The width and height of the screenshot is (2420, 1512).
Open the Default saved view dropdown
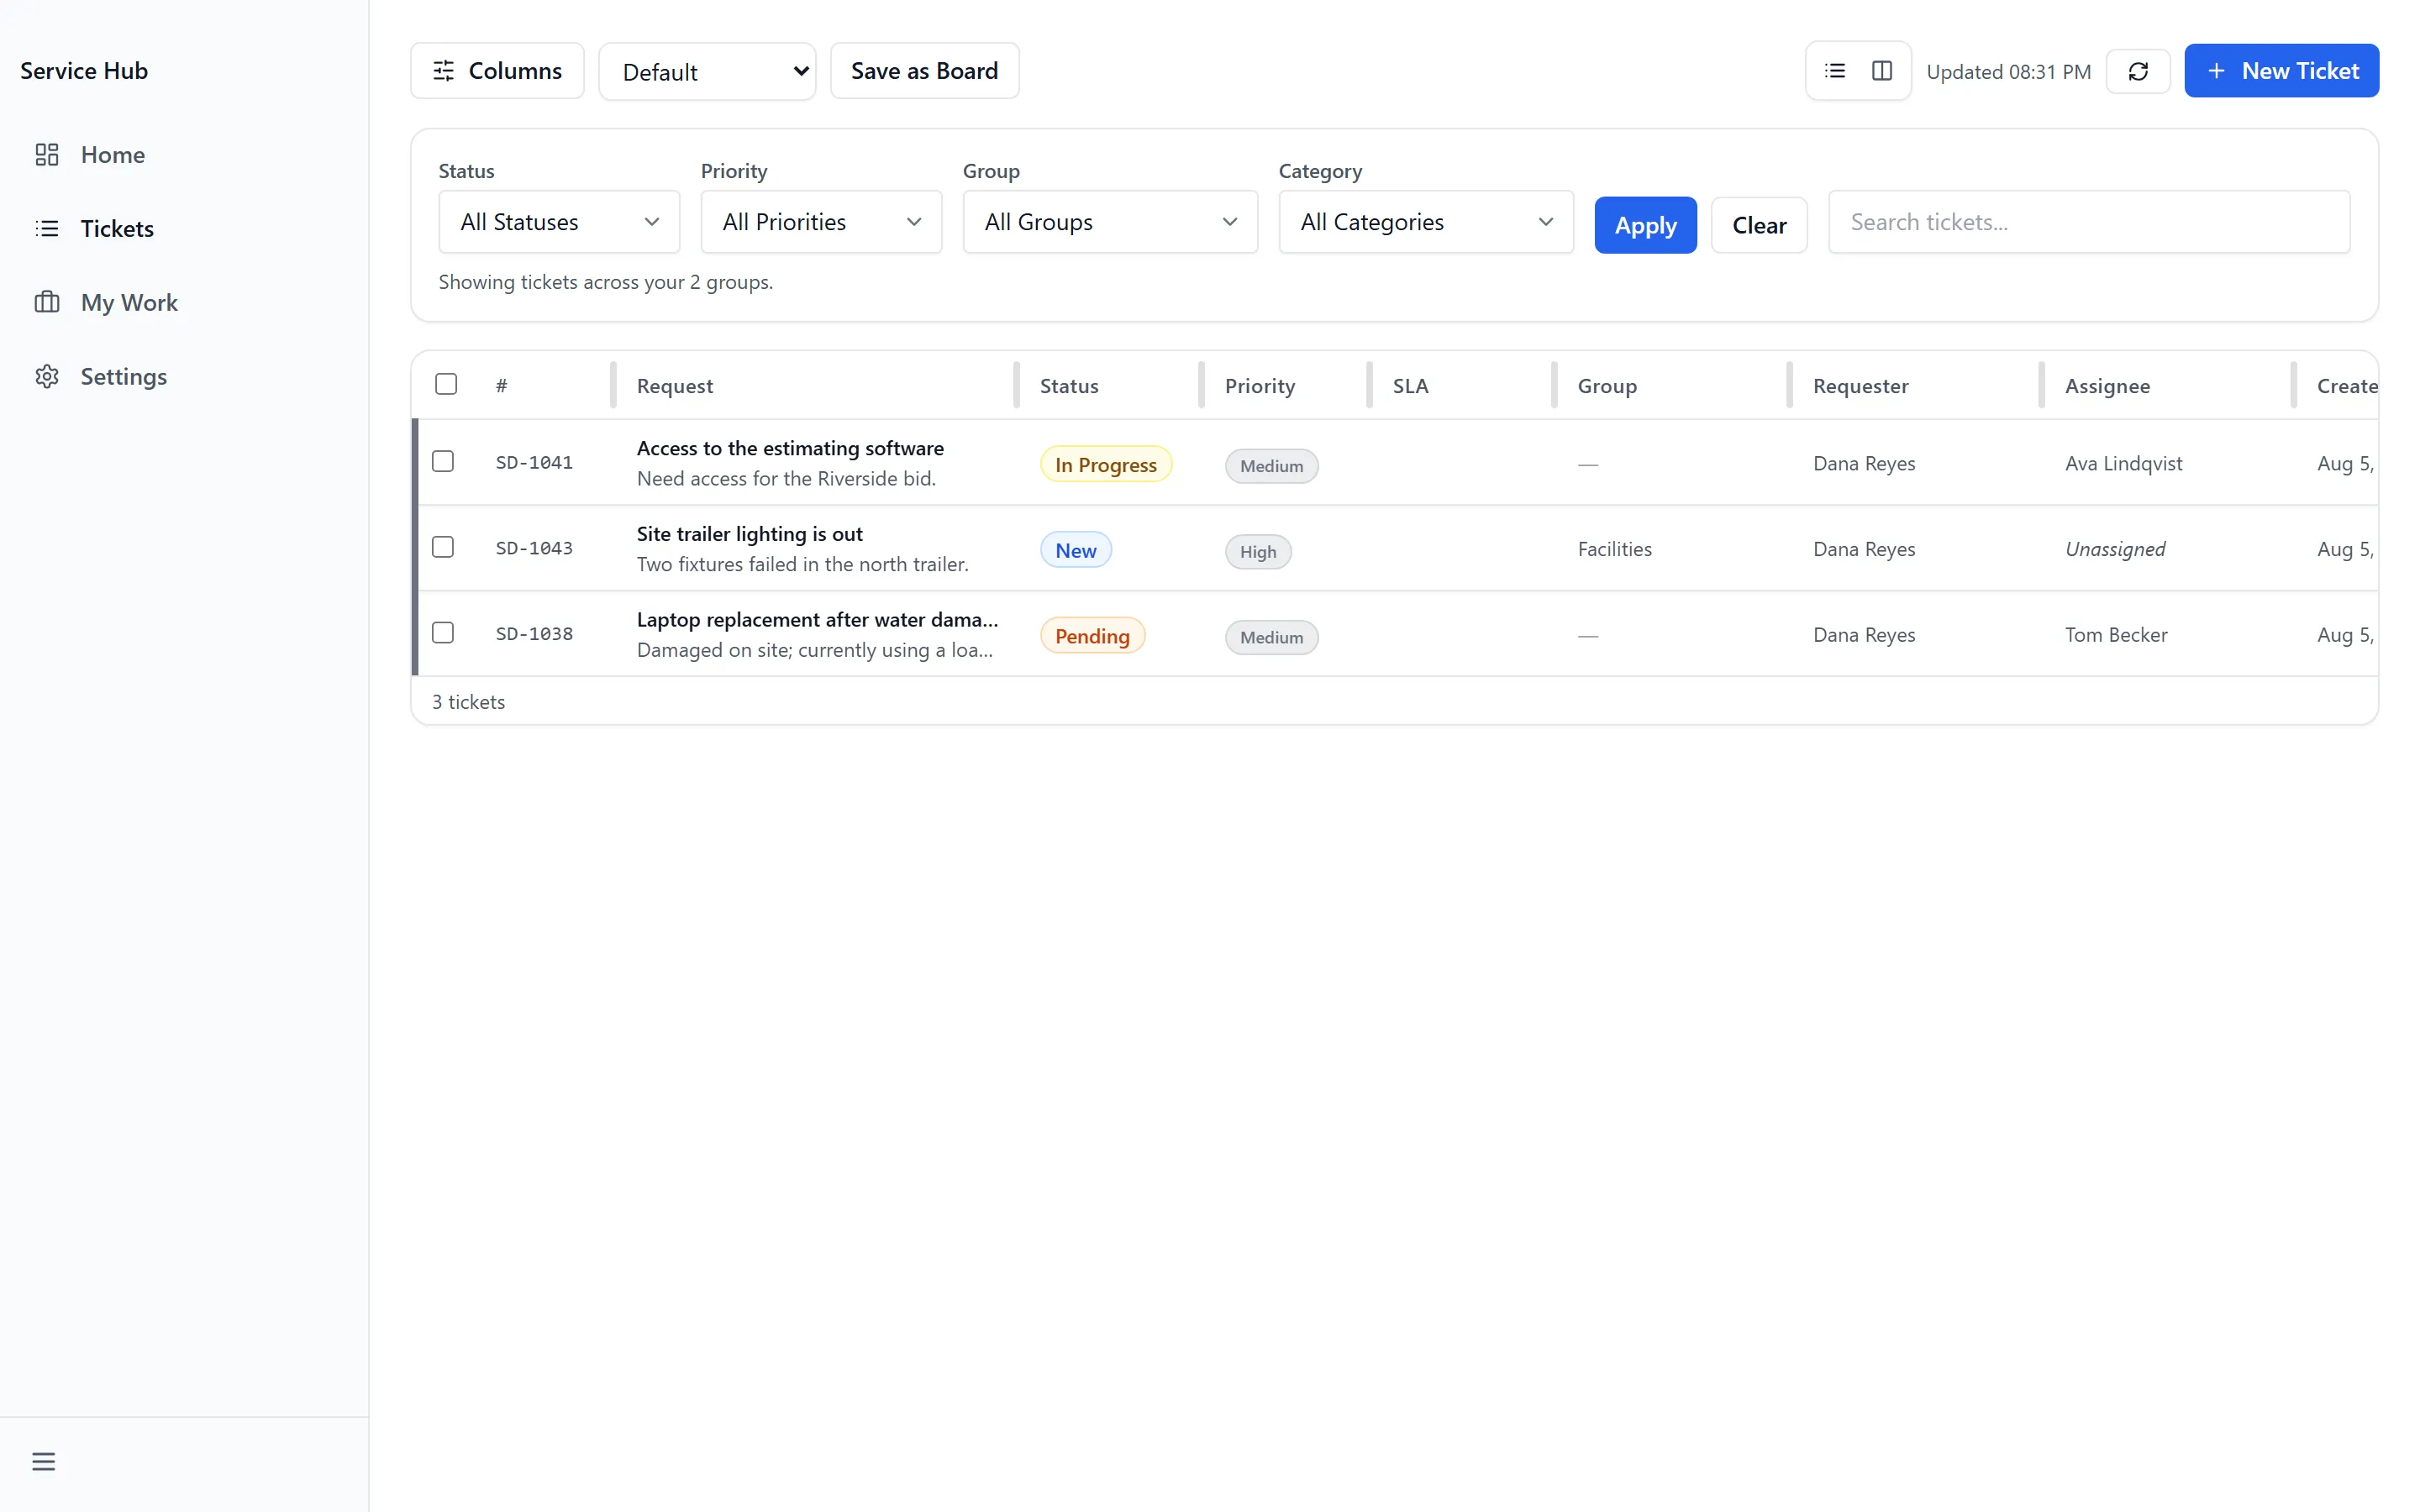point(707,71)
